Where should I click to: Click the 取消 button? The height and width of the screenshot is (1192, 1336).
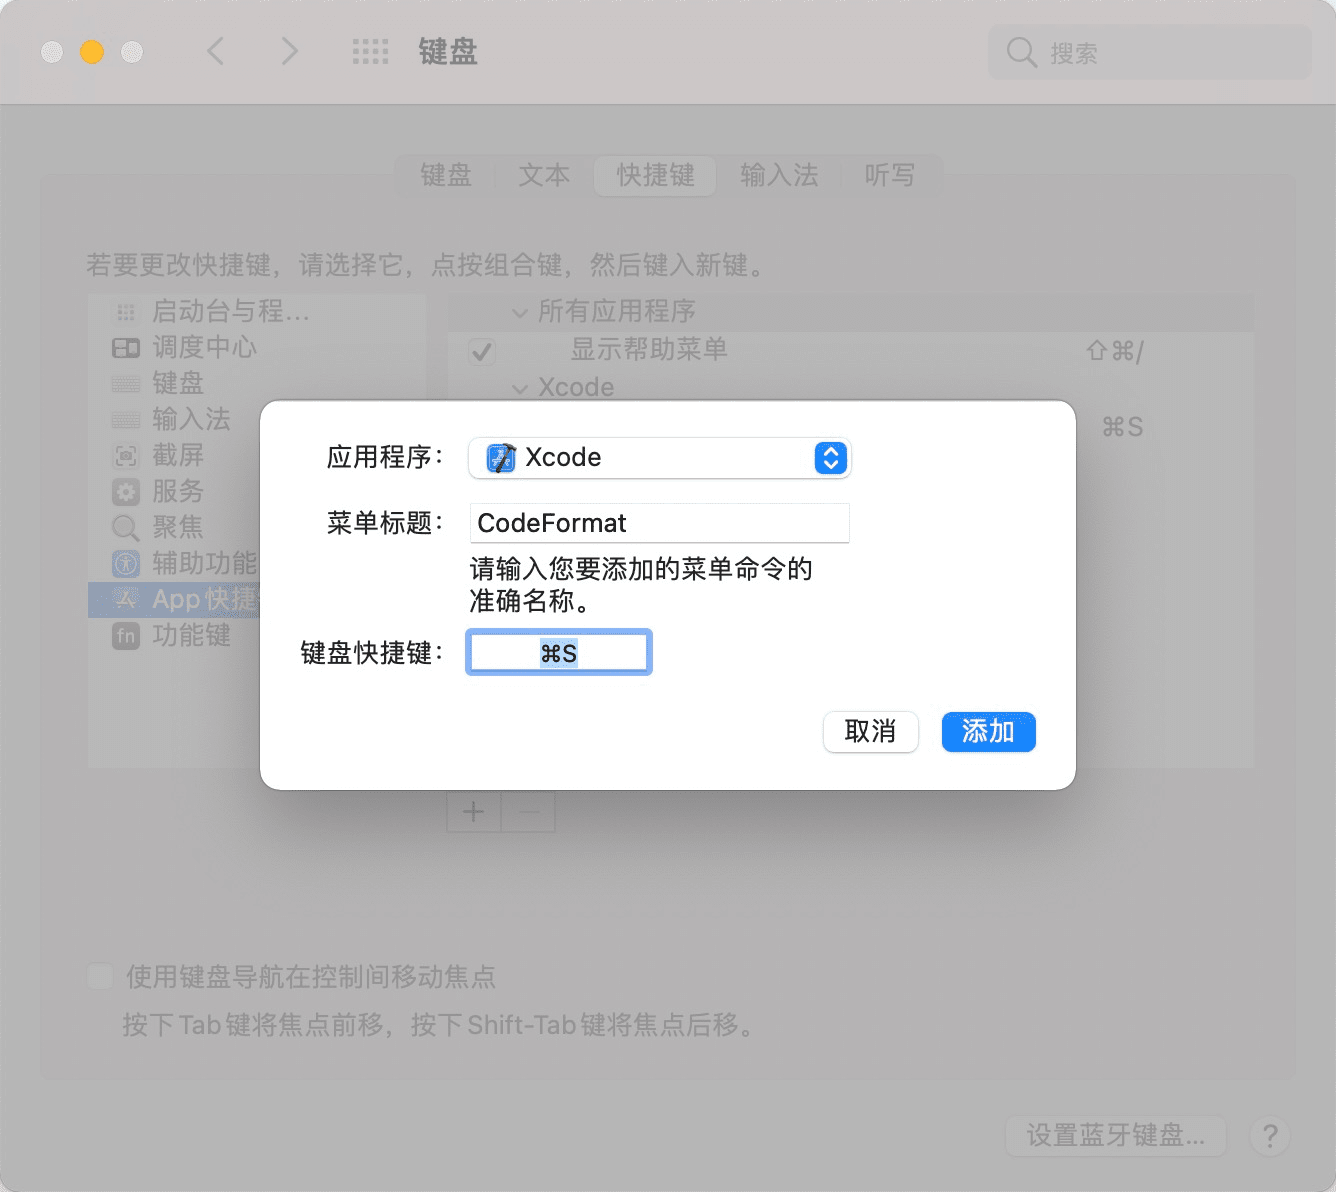870,732
